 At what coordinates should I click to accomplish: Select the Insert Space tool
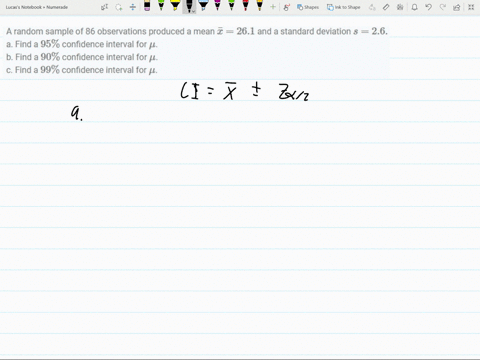point(133,7)
